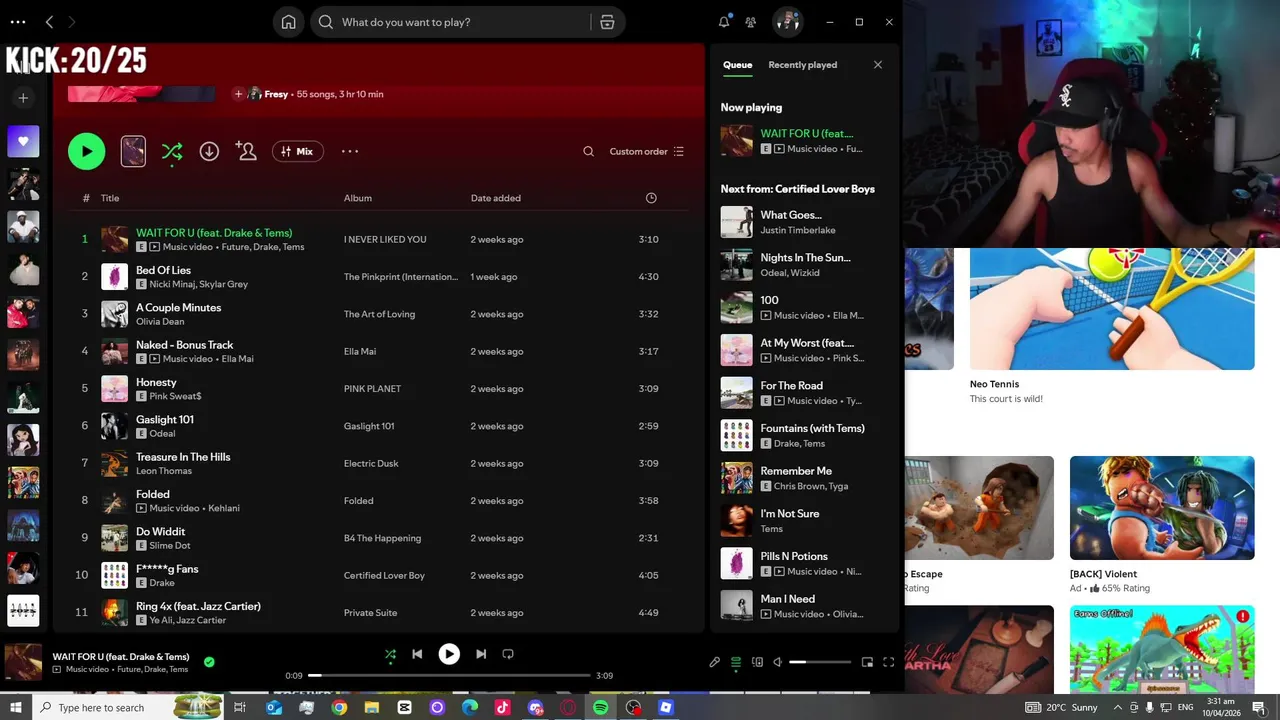Go back with the left arrow
Viewport: 1280px width, 720px height.
click(49, 22)
